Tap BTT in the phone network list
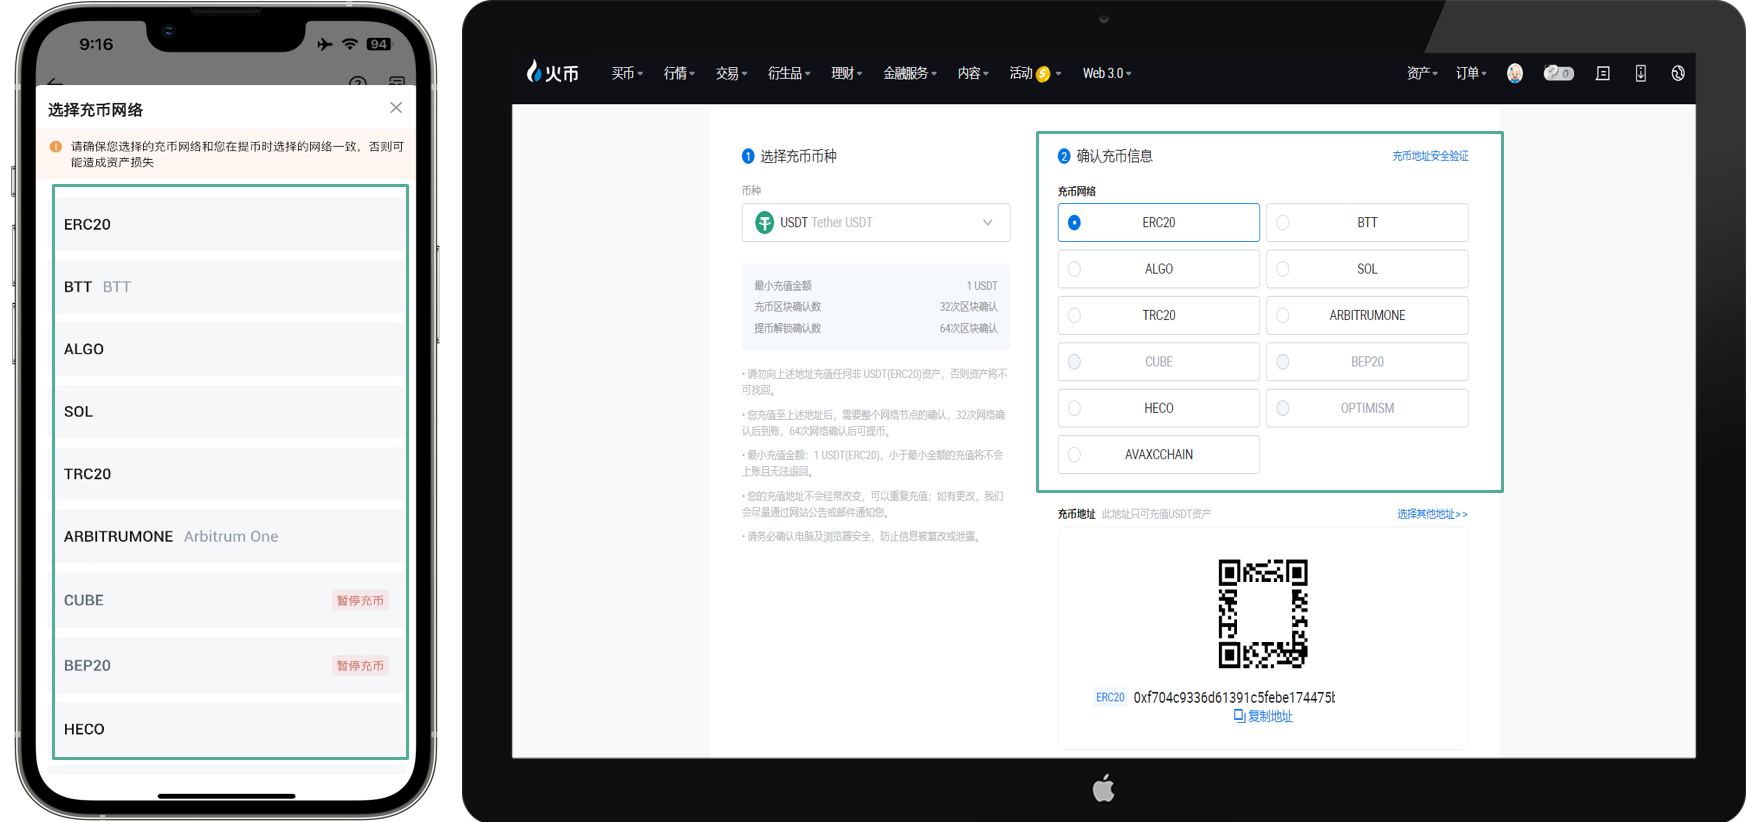This screenshot has width=1746, height=822. coord(230,287)
